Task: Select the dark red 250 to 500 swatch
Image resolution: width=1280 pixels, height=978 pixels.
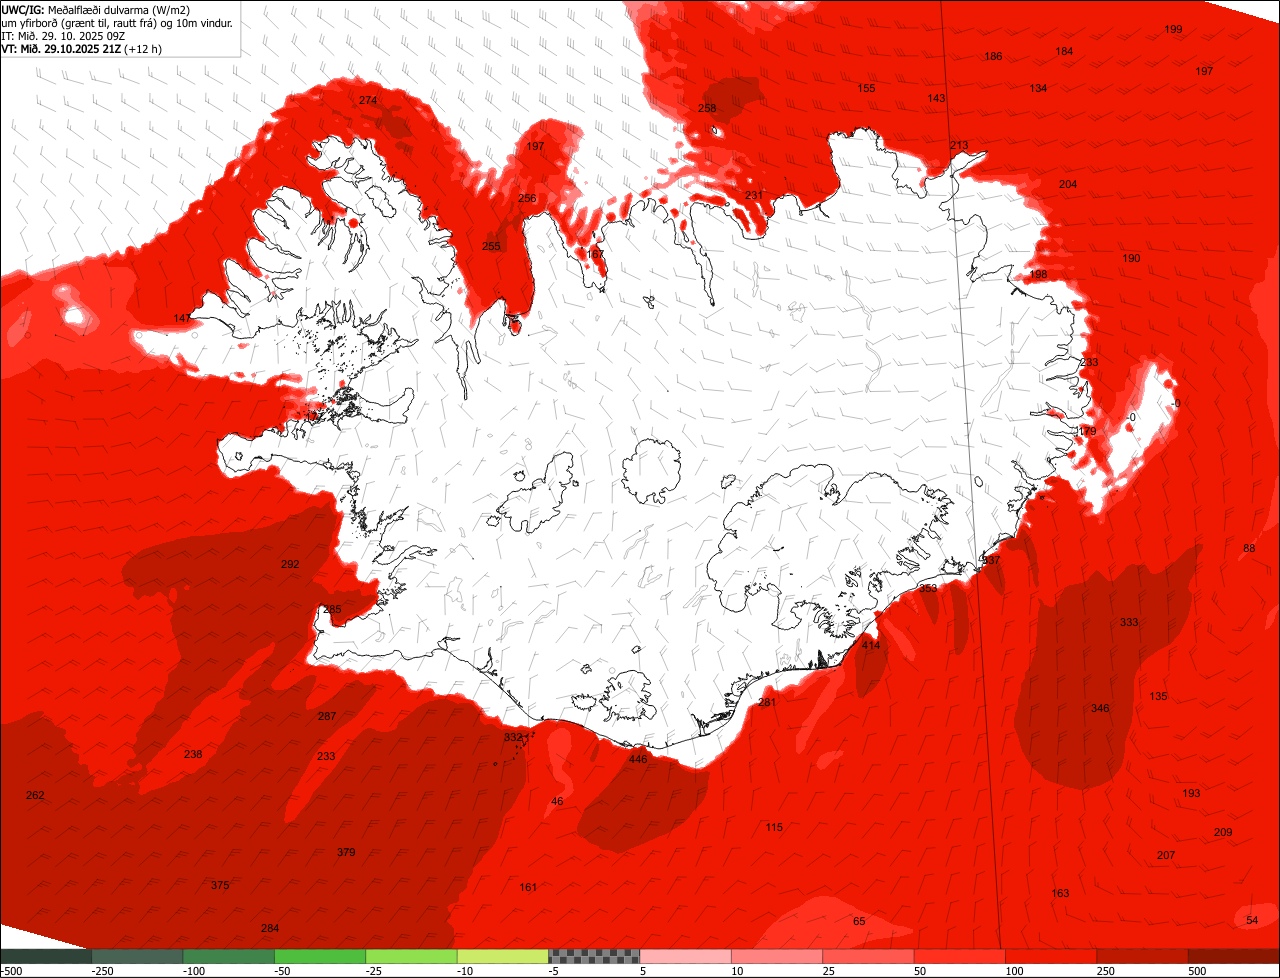Action: (x=1143, y=956)
